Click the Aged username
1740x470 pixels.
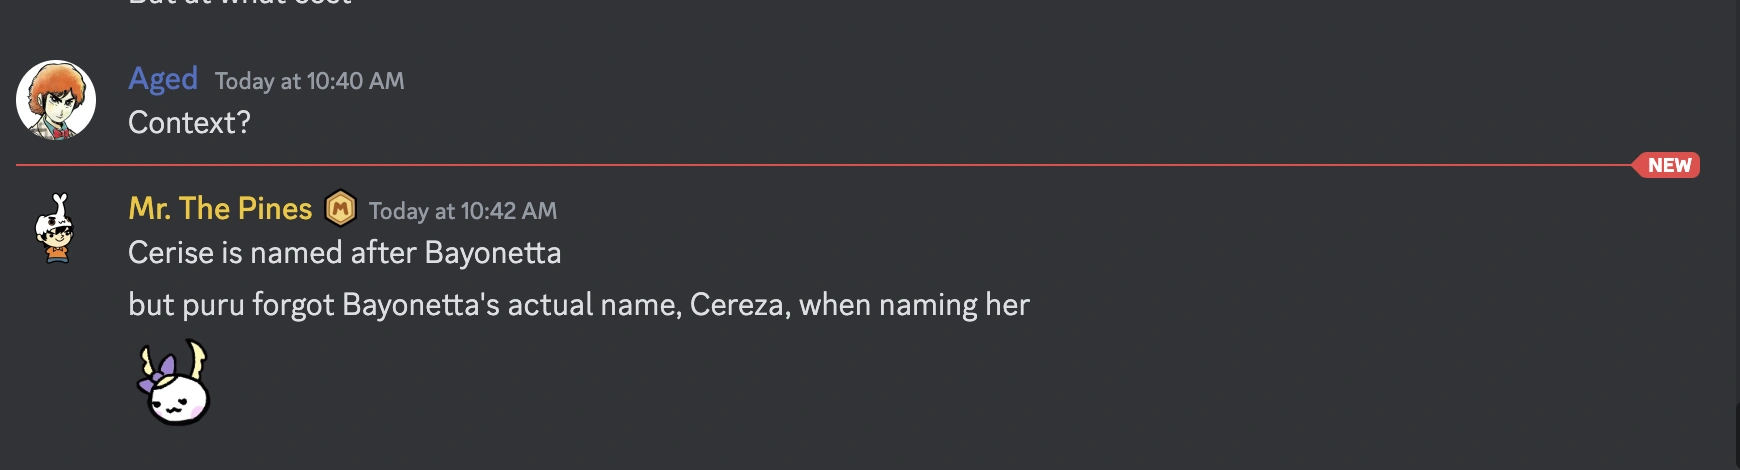(x=163, y=79)
